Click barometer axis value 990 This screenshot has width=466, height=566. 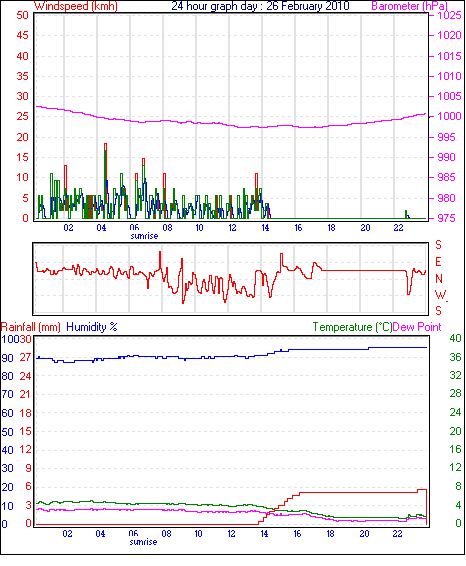(447, 157)
